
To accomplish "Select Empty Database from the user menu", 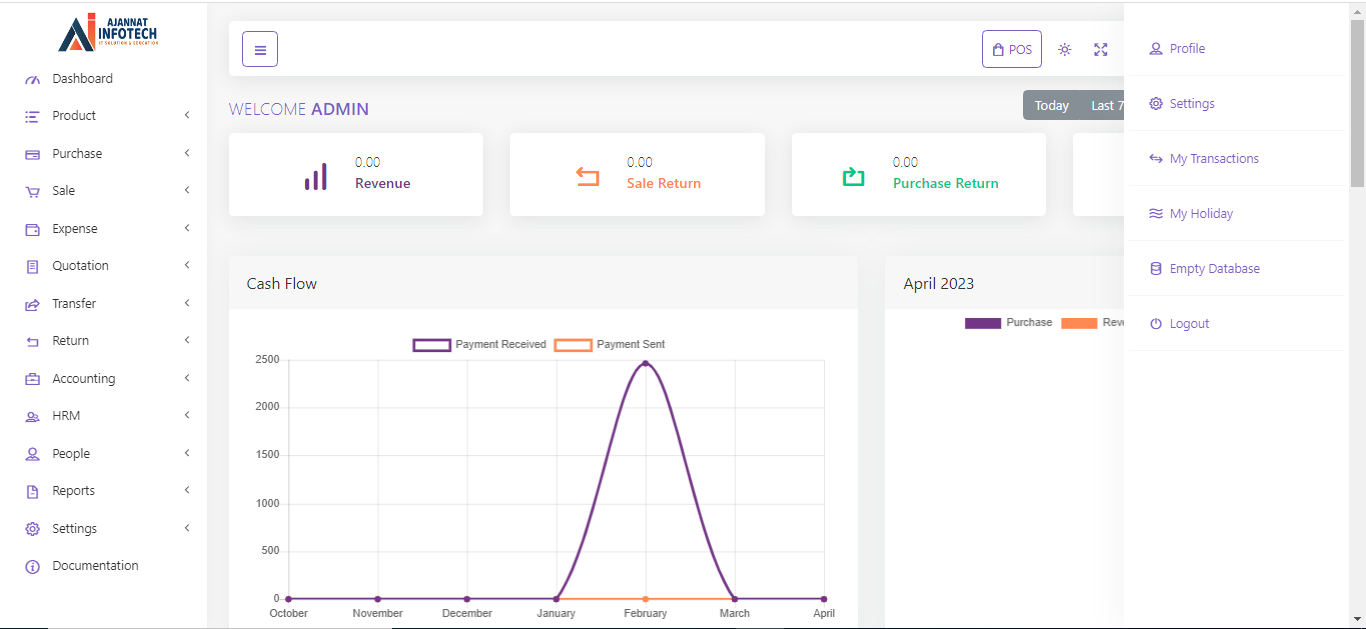I will click(1214, 269).
